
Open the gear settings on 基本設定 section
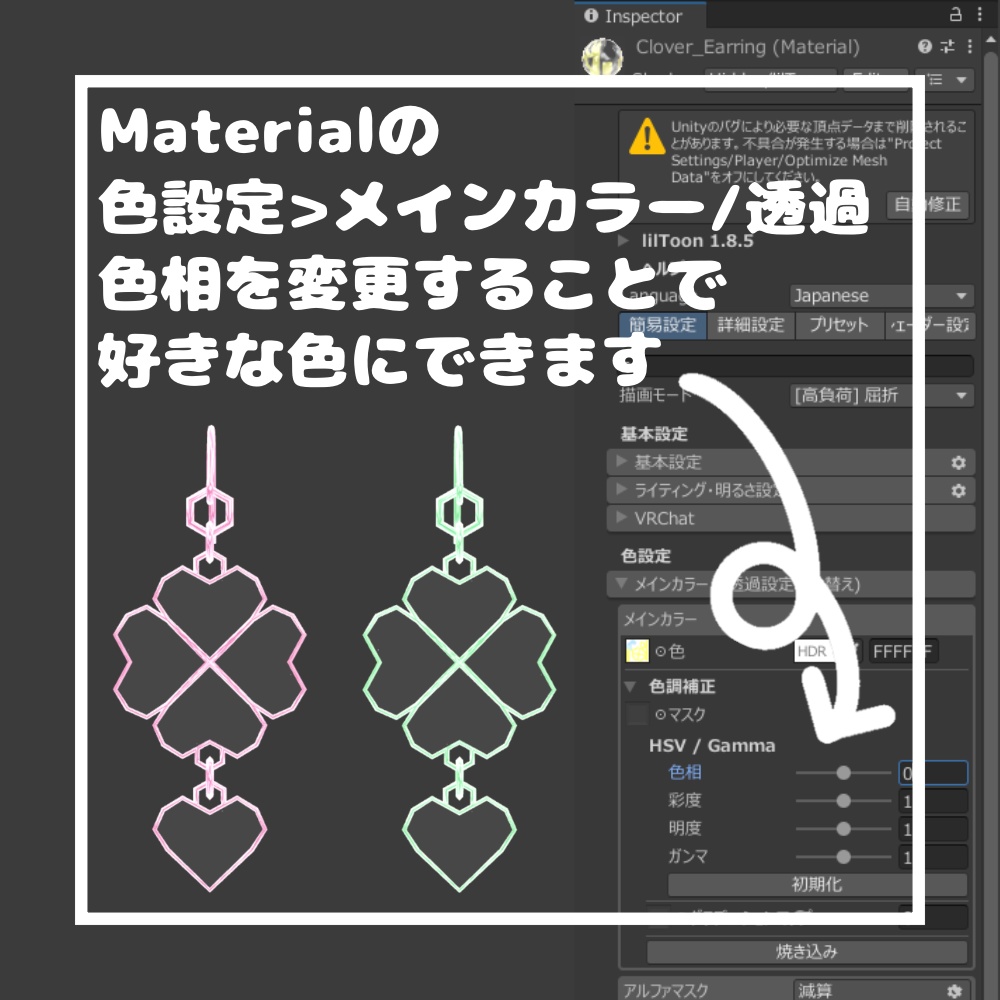point(958,462)
